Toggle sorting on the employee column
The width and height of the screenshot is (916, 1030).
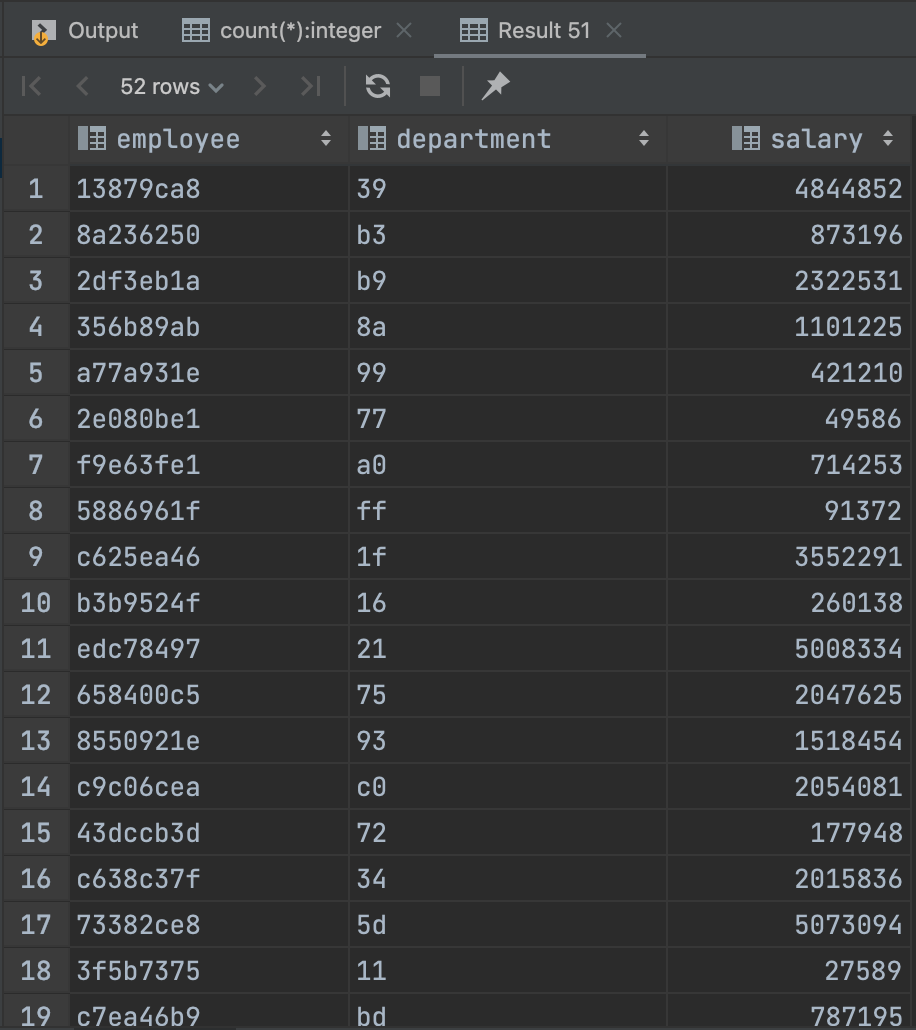[327, 139]
